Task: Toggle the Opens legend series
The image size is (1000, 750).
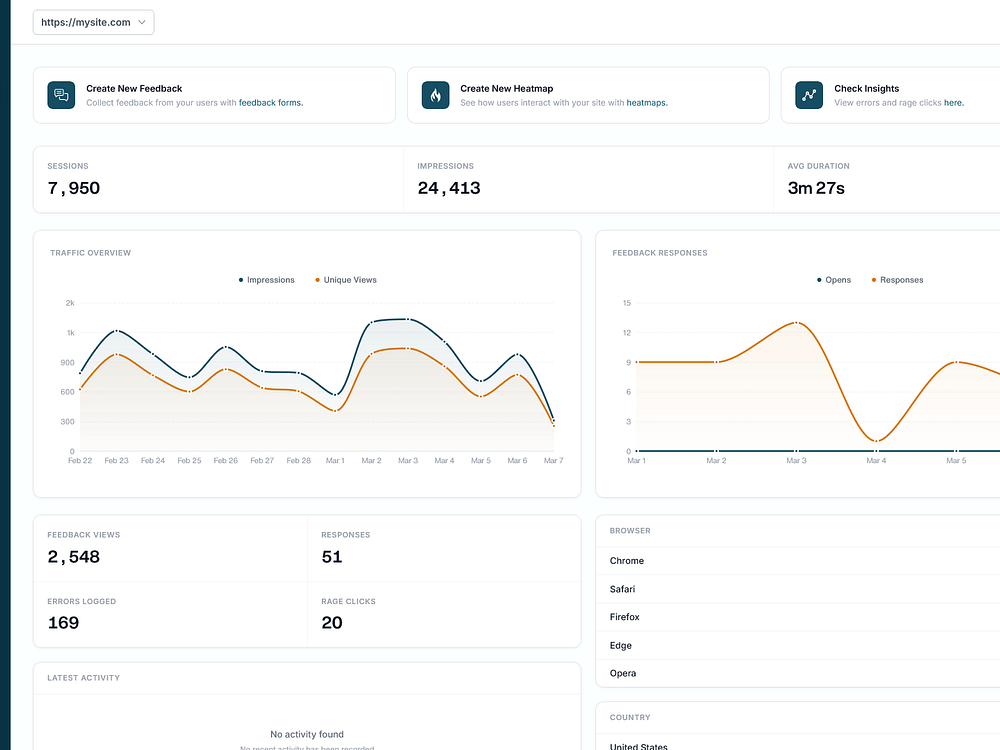Action: (x=834, y=280)
